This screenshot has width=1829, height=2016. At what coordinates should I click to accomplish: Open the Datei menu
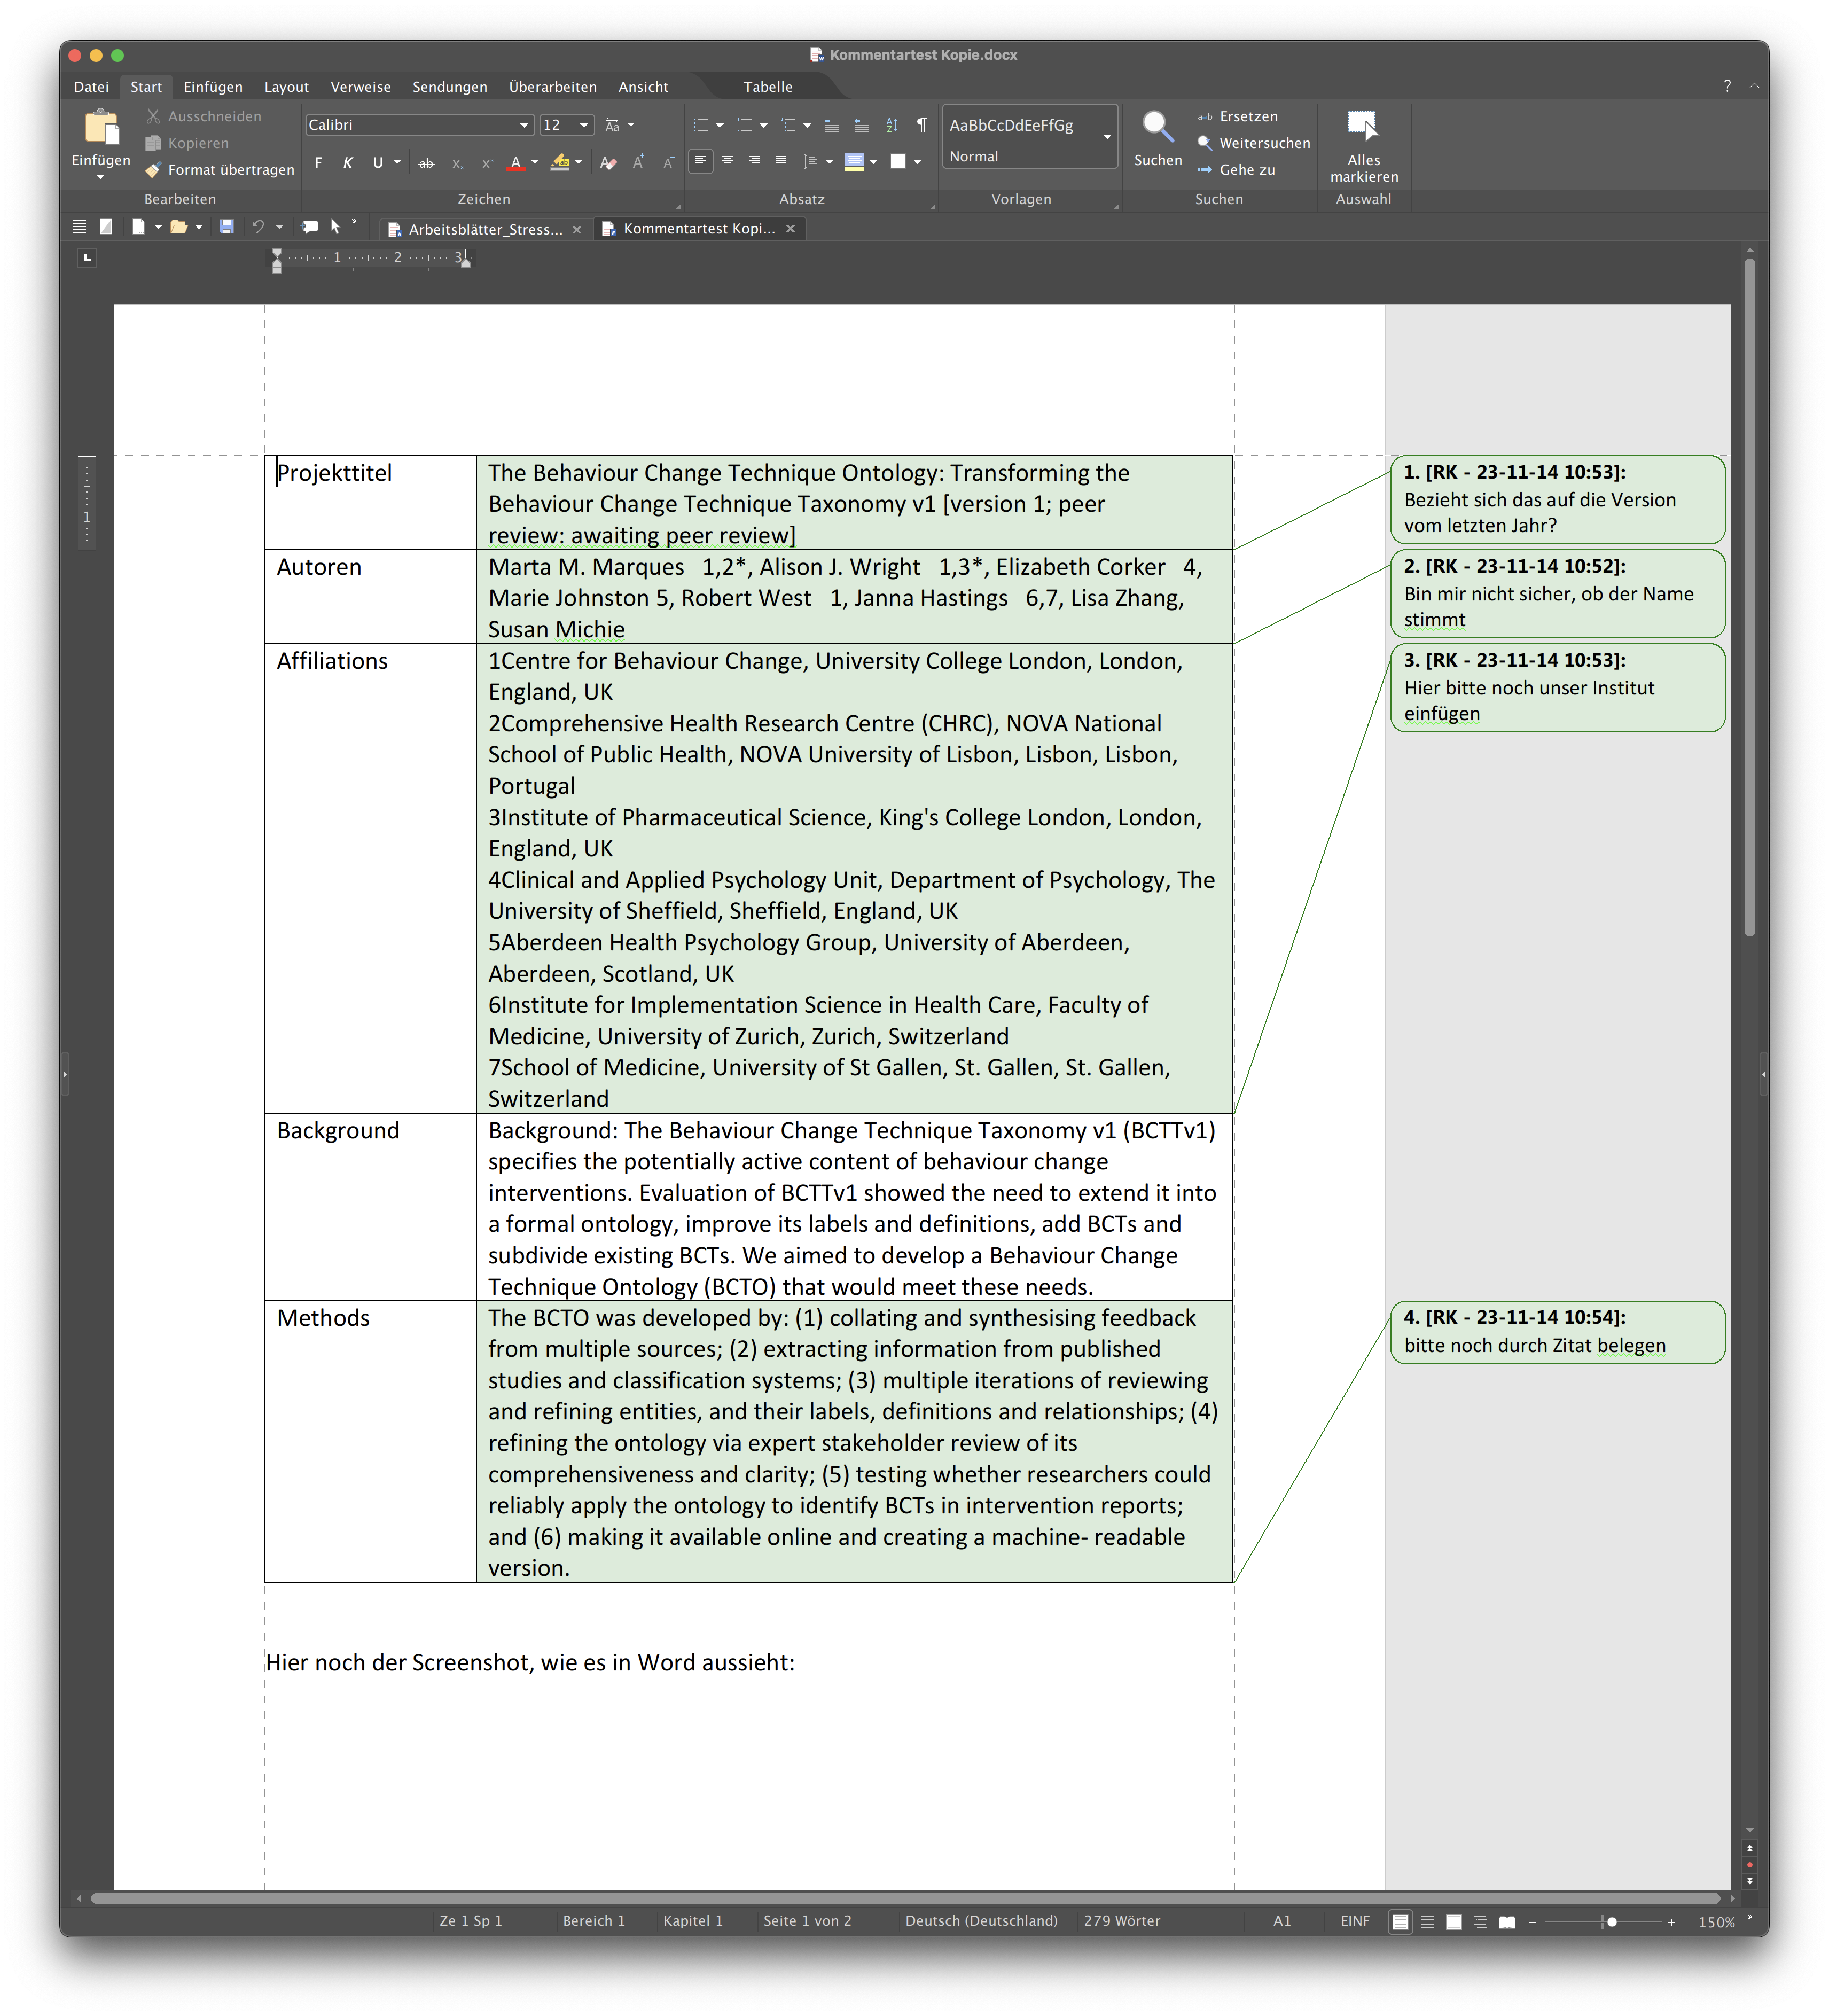click(91, 87)
